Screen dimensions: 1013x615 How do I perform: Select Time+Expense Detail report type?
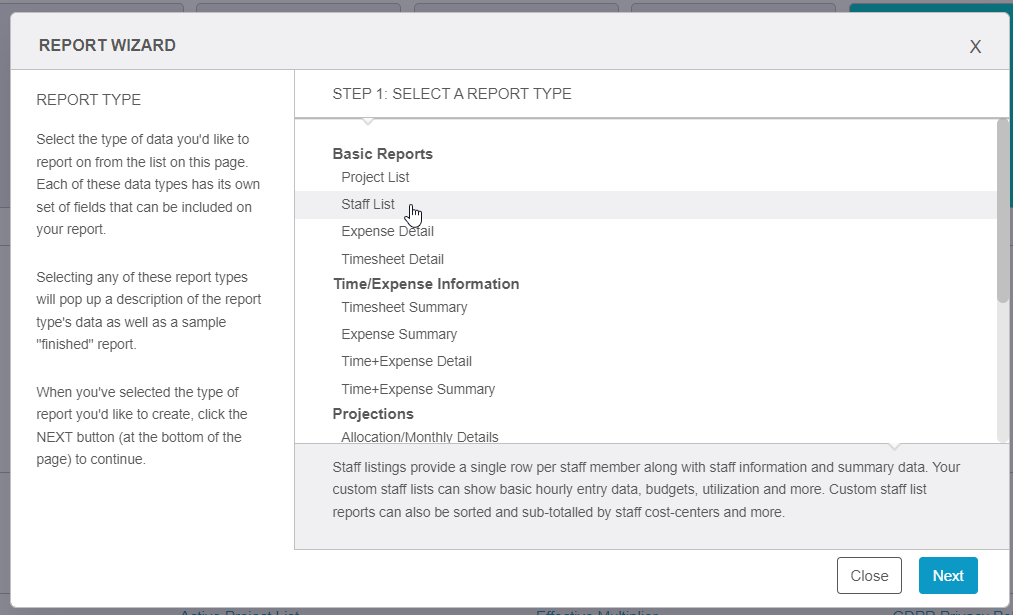tap(406, 361)
